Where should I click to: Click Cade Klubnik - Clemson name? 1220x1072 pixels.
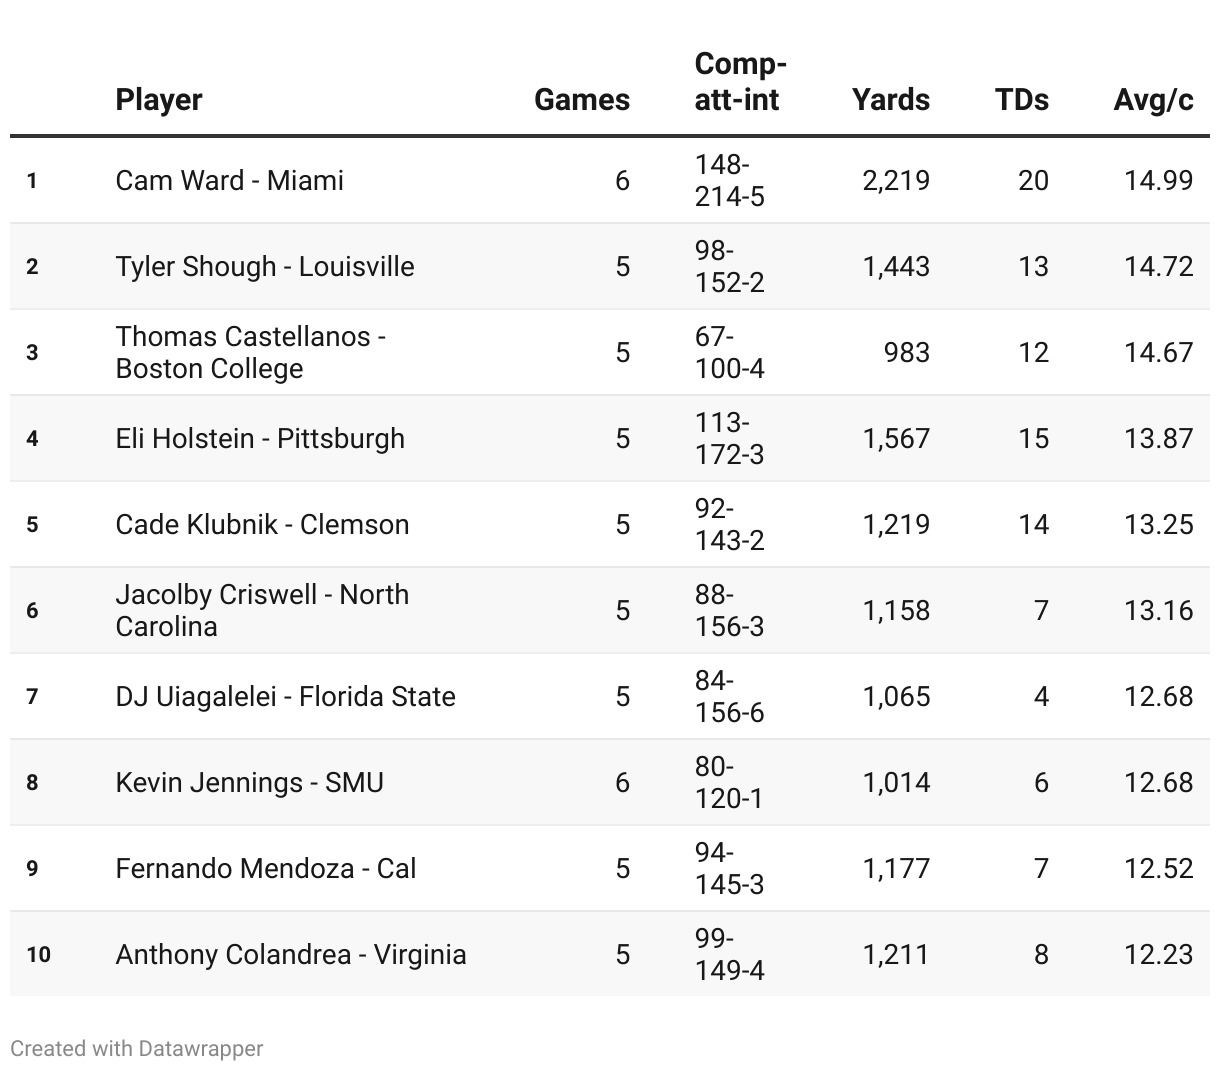click(x=262, y=524)
